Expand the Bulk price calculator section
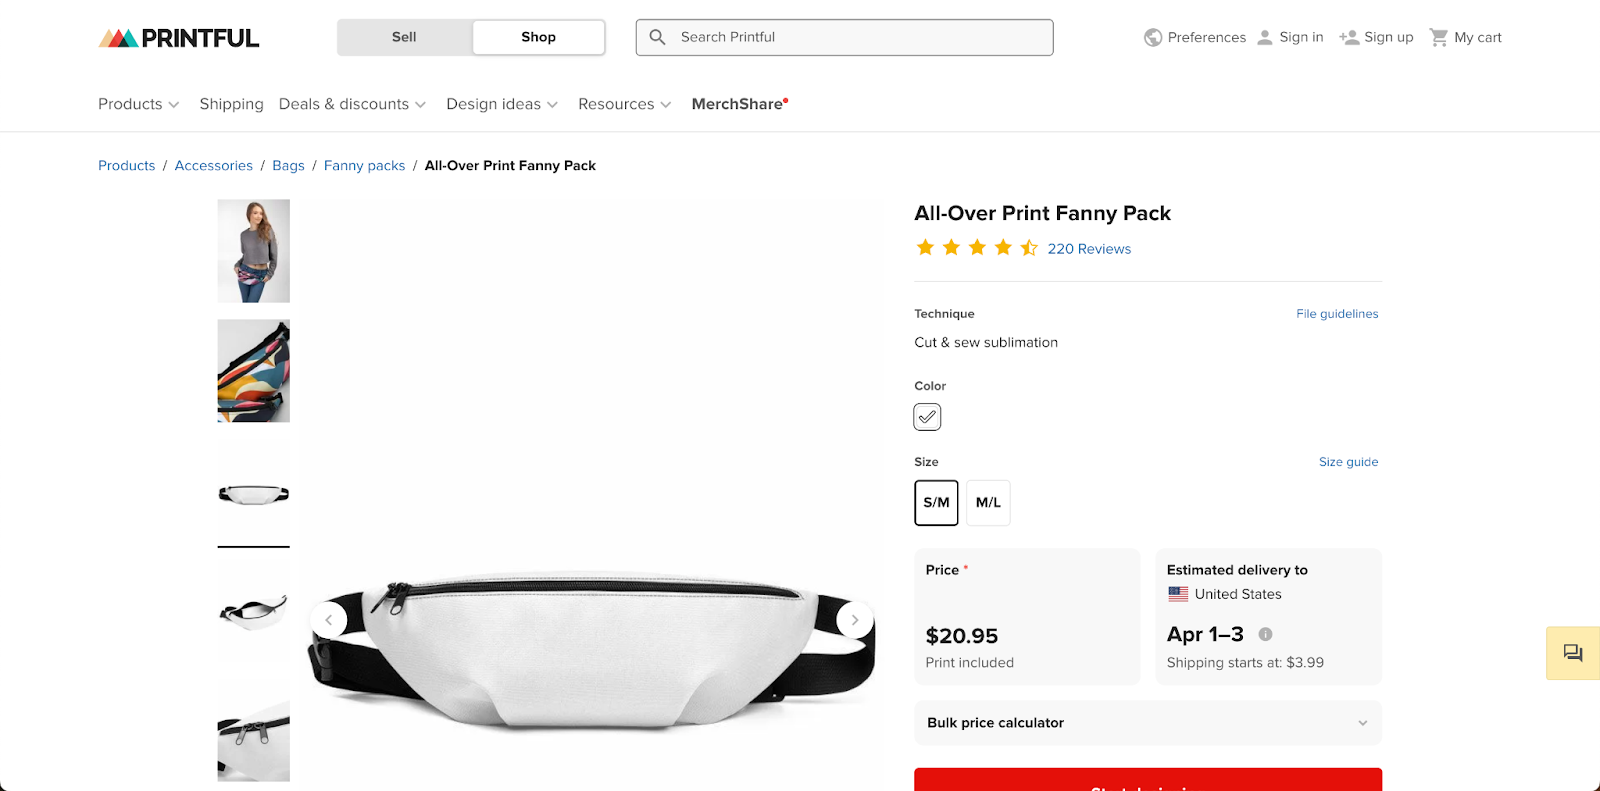 pyautogui.click(x=1146, y=722)
